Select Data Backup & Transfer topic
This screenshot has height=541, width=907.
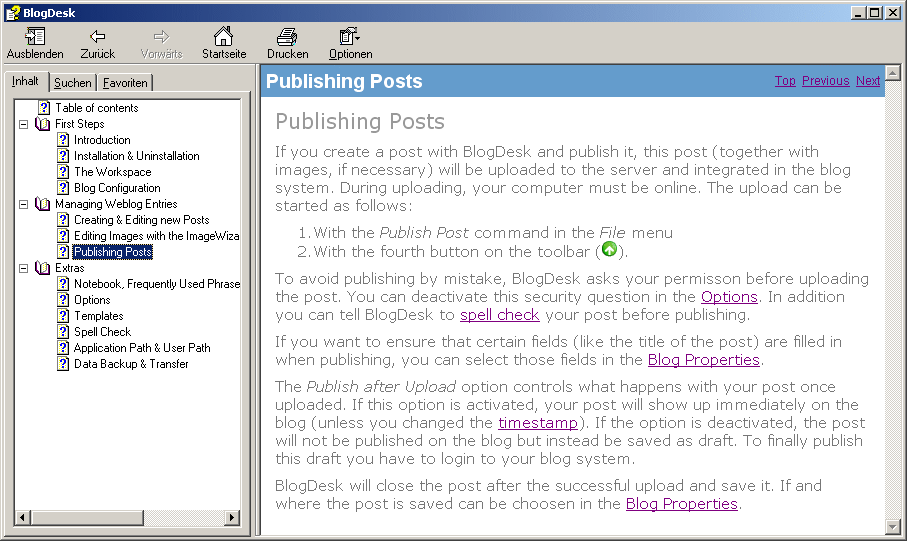(131, 364)
